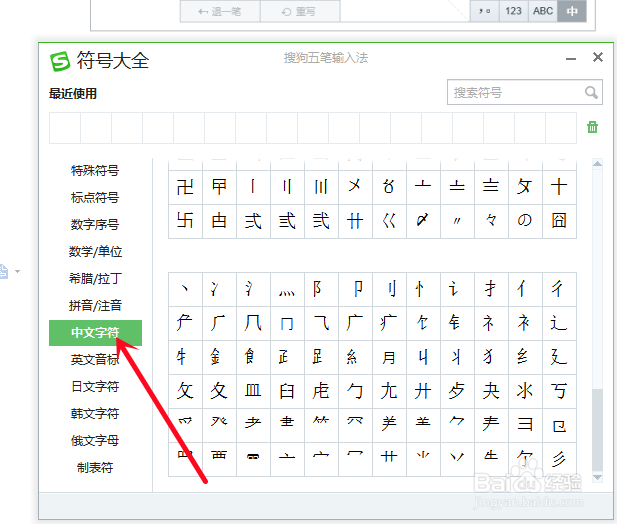Insert the 卄 symbol
Screen dimensions: 617x524
tap(355, 221)
